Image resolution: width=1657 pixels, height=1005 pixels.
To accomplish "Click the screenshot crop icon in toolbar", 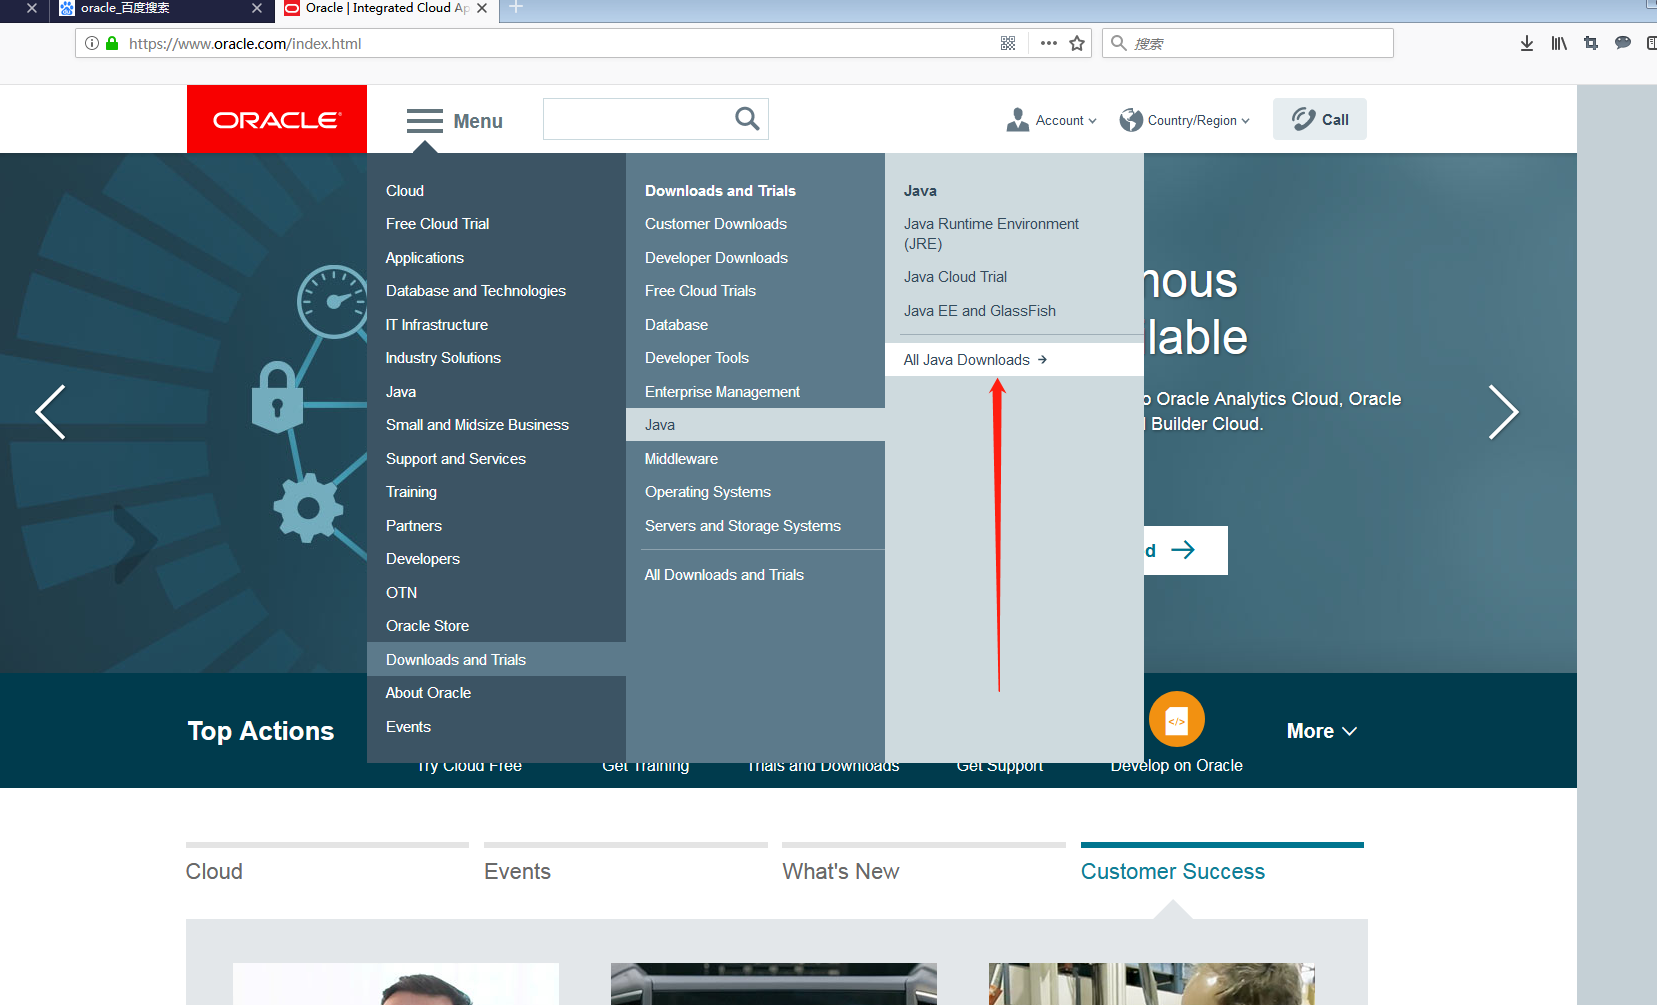I will pyautogui.click(x=1591, y=43).
